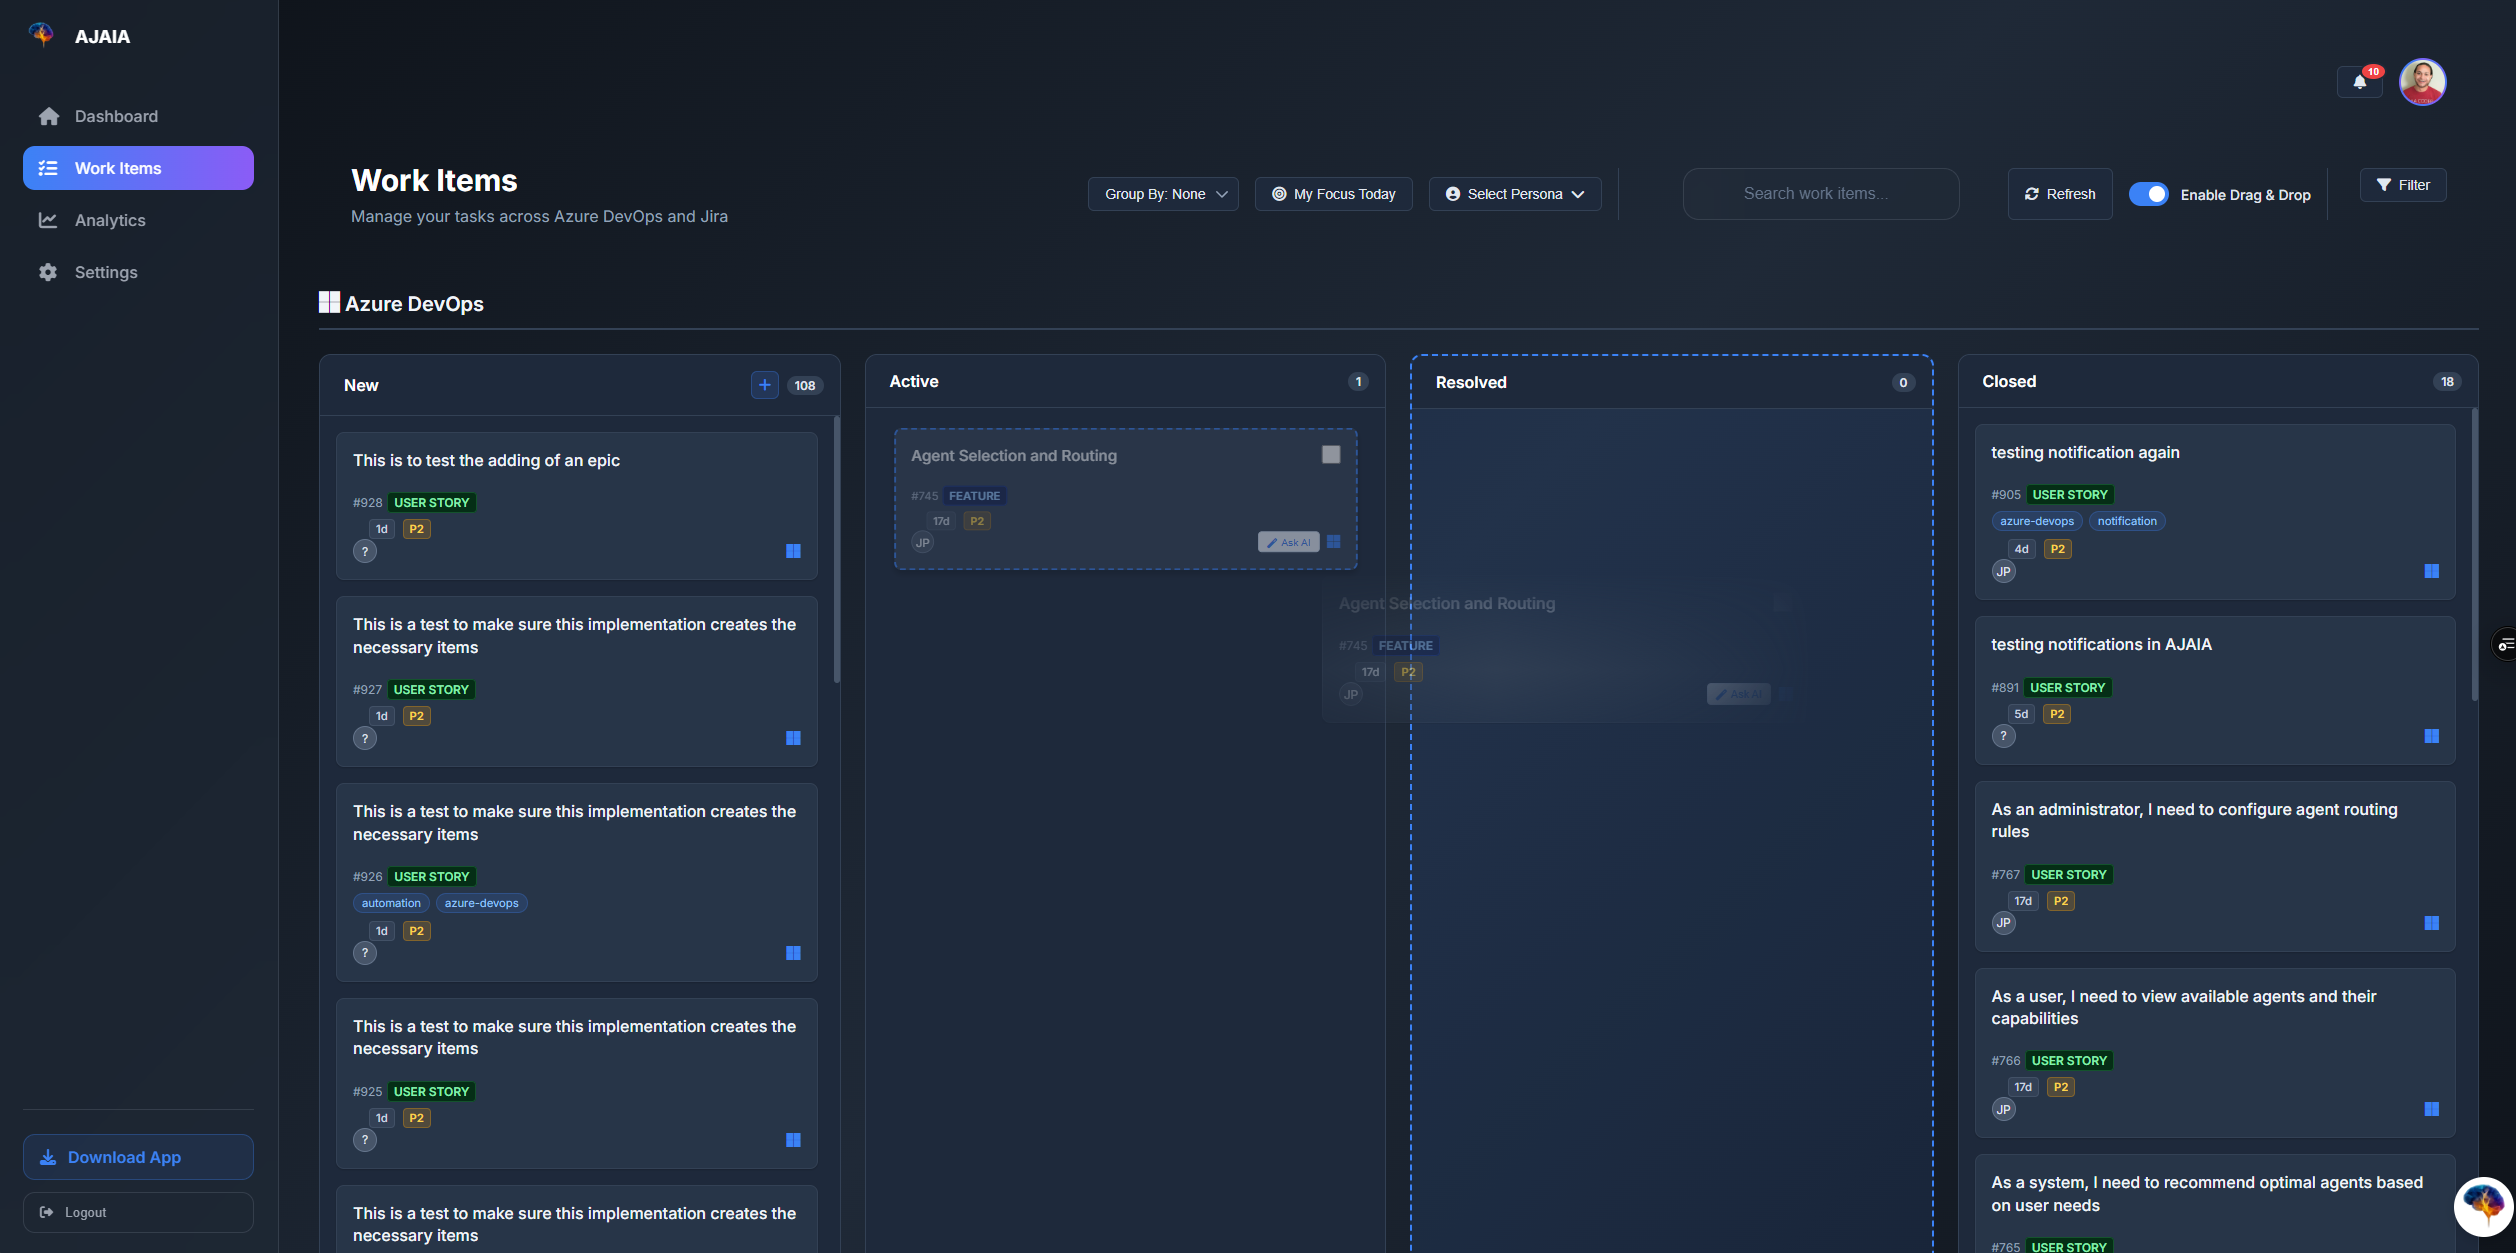
Task: Check the Agent Selection and Routing checkbox
Action: 1331,455
